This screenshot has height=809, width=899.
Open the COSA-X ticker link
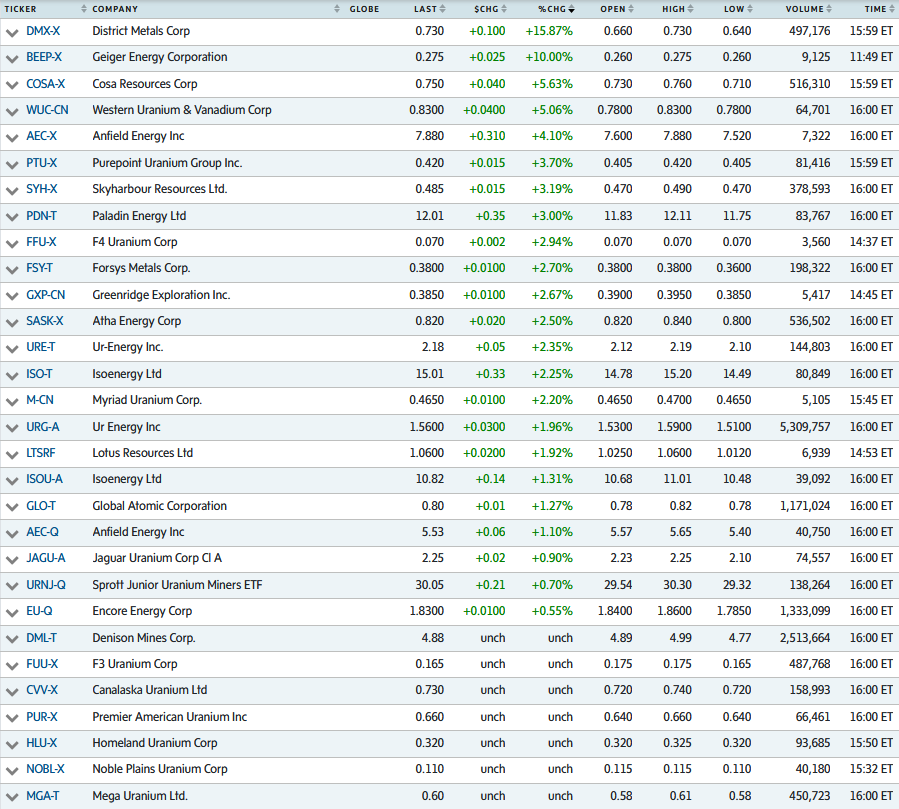(46, 84)
